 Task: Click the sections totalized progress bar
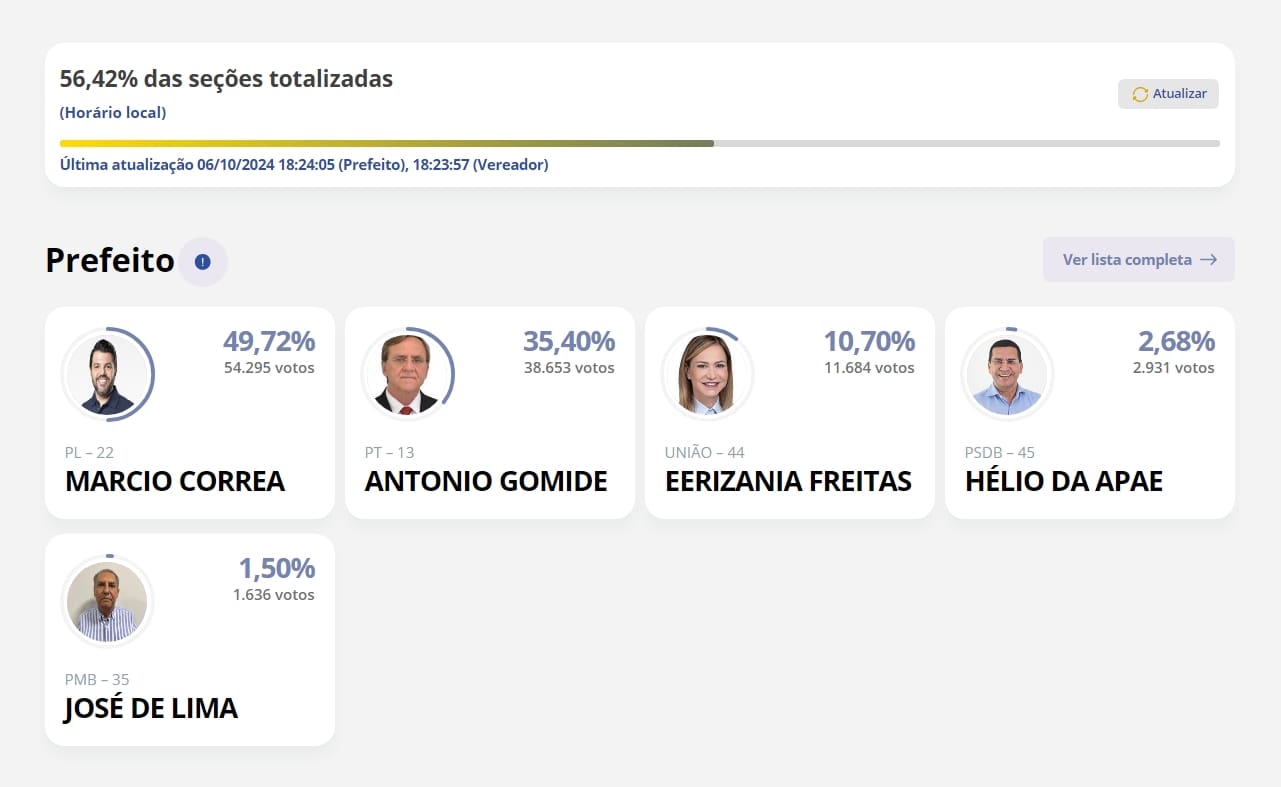tap(639, 143)
